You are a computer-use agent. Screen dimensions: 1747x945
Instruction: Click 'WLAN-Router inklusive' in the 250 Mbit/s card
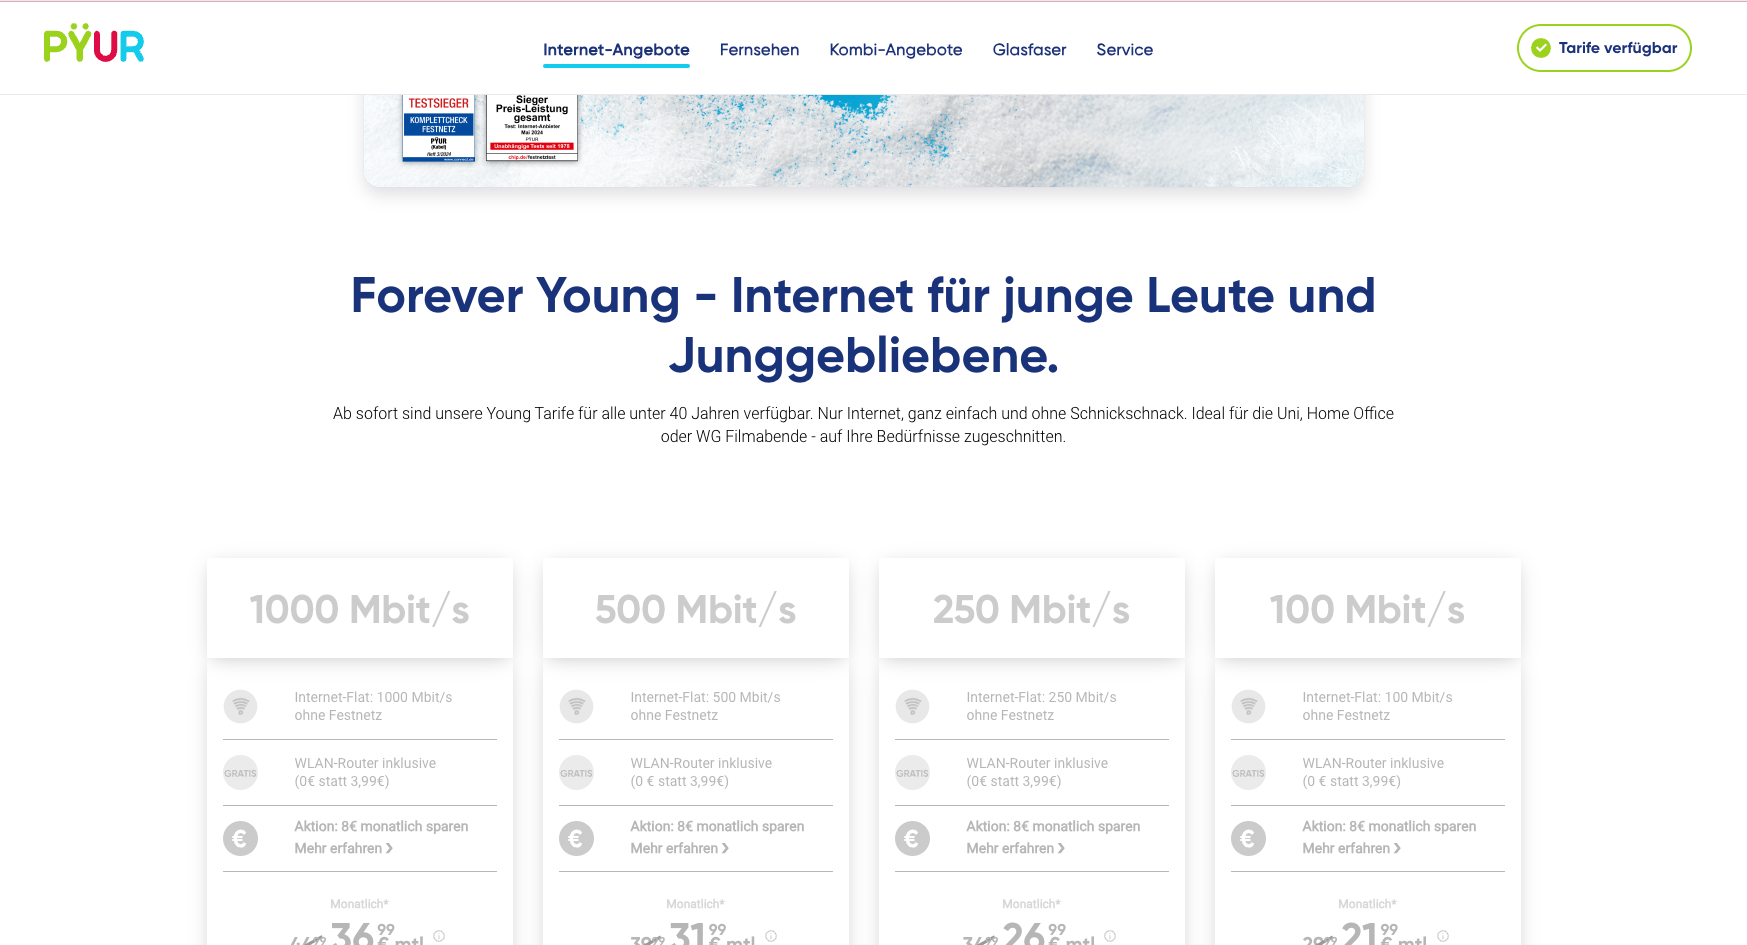(x=1037, y=763)
